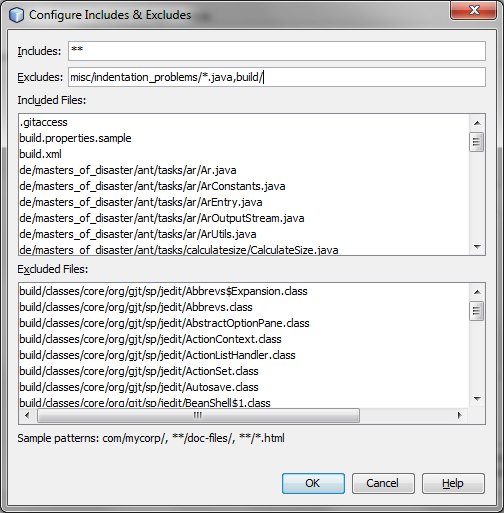The image size is (504, 513).
Task: Click the Included Files scroll down arrow
Action: click(477, 247)
